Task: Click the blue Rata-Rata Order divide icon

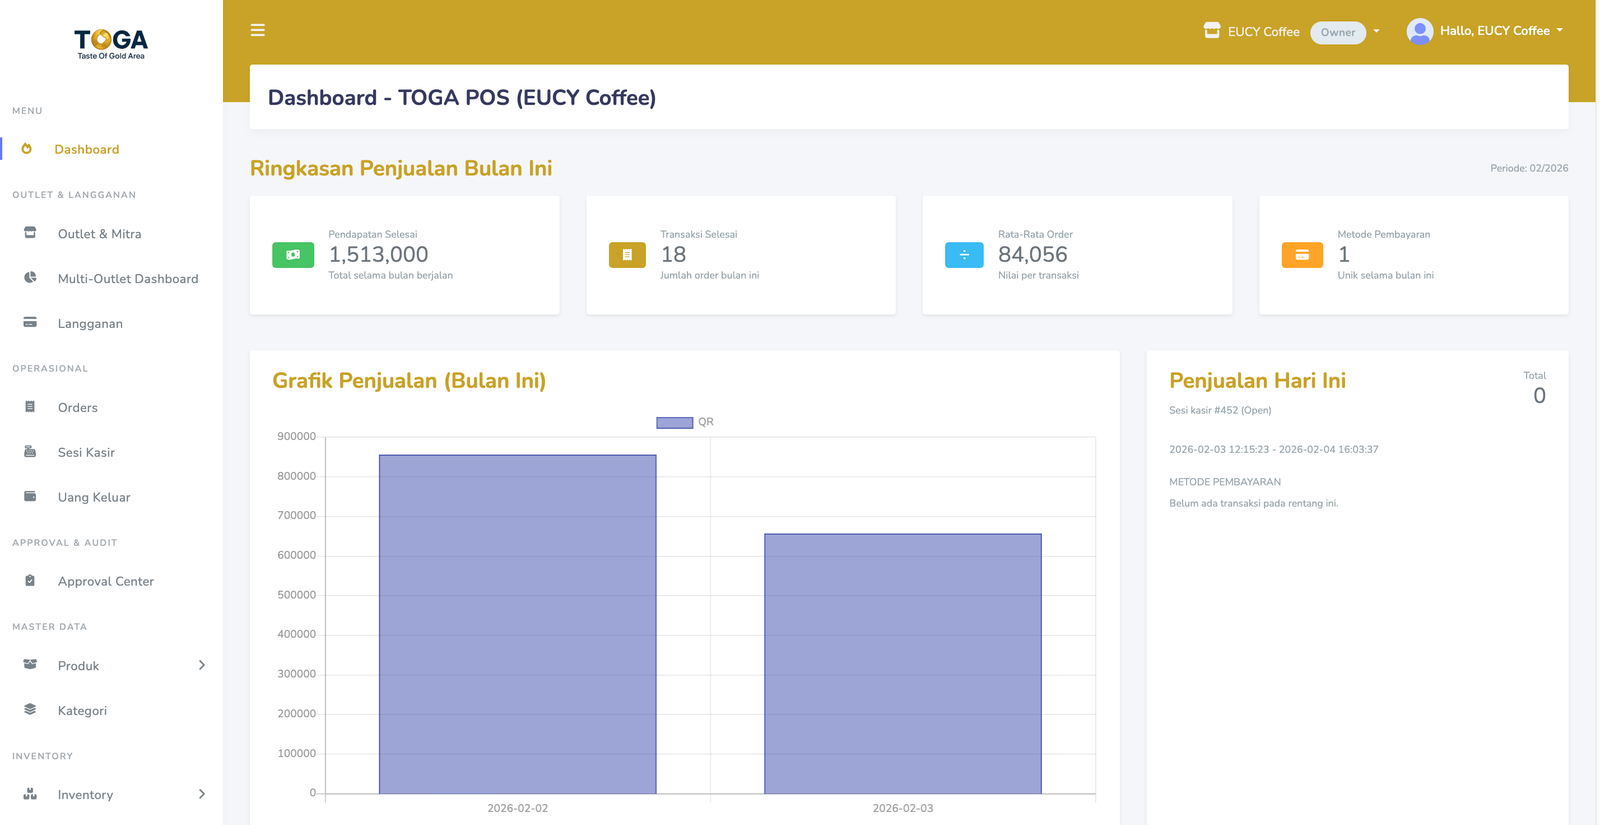Action: (x=964, y=255)
